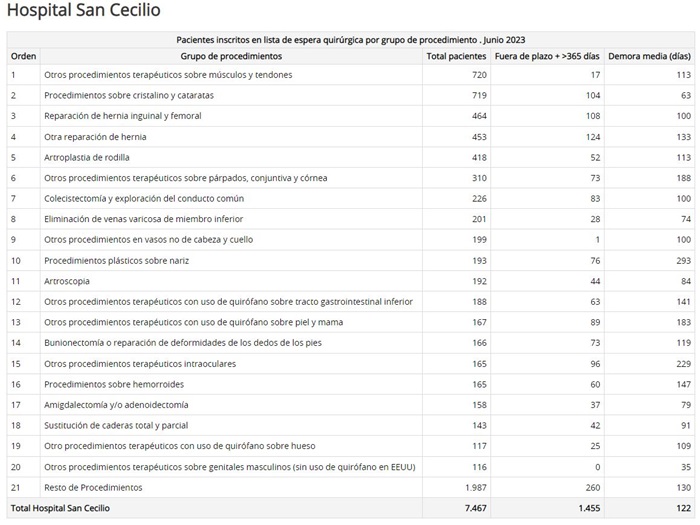Click the Fuera de plazo column header

tap(547, 56)
